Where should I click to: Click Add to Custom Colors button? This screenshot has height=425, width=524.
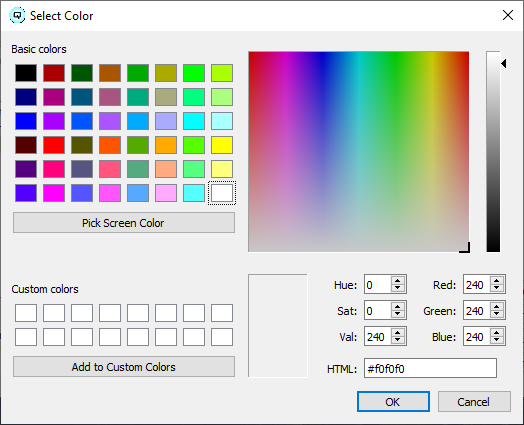coord(124,367)
